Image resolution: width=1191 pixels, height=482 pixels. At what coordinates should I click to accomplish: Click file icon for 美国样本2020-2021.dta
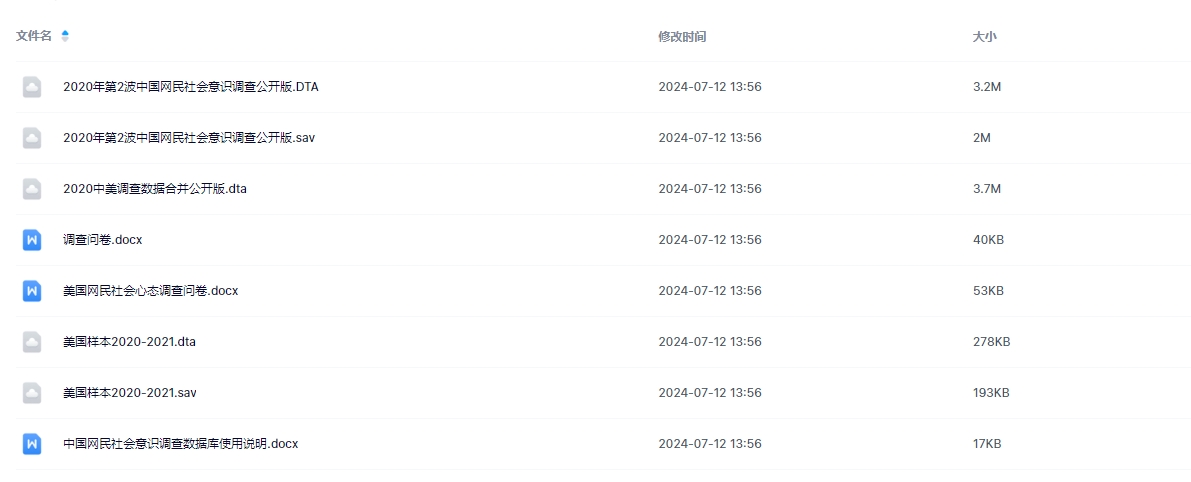pos(32,342)
